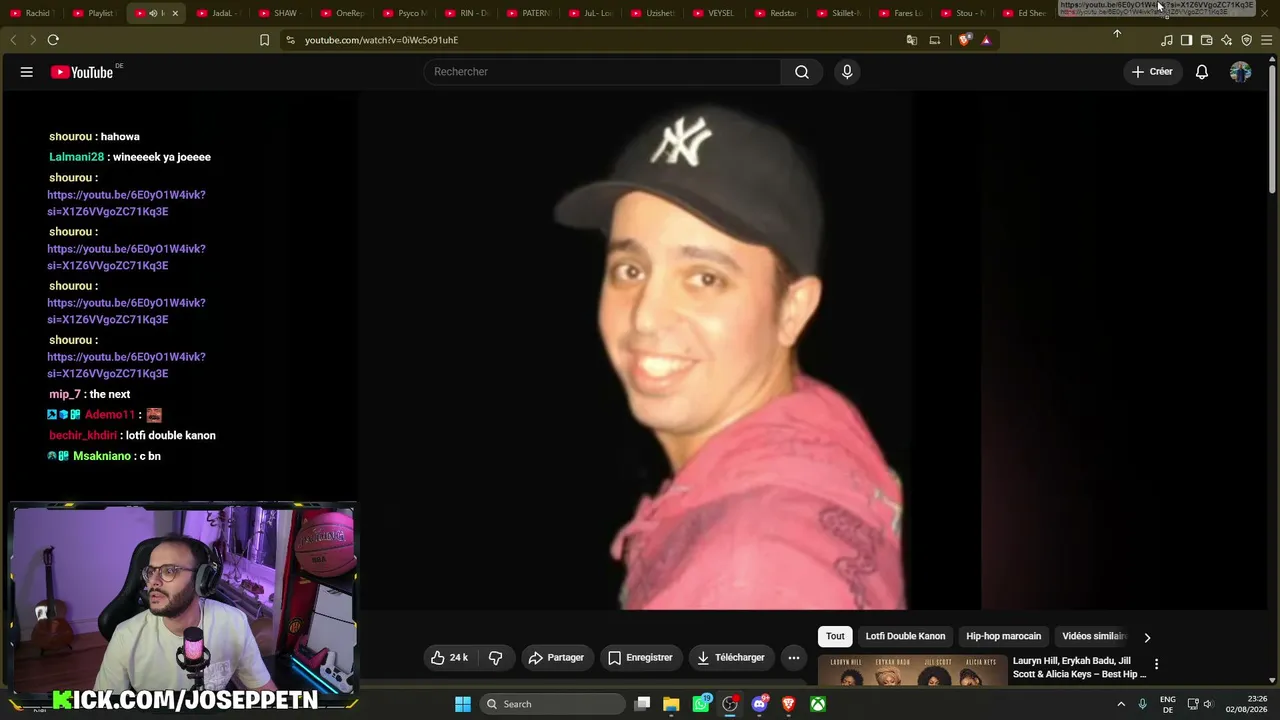
Task: Open the media control music-note icon
Action: click(1166, 40)
